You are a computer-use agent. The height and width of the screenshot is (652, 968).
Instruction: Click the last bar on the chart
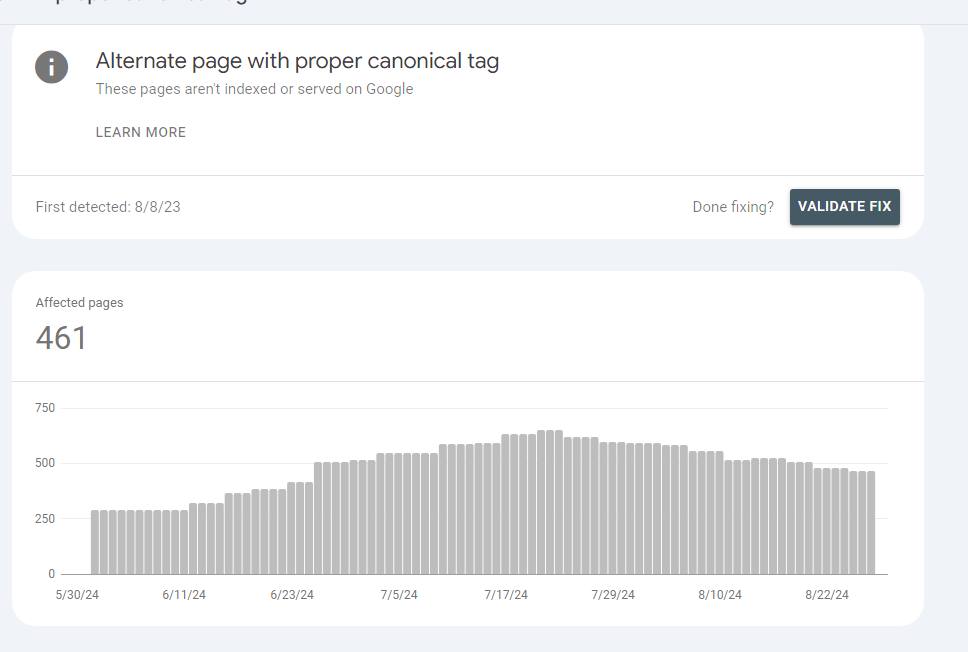click(871, 523)
